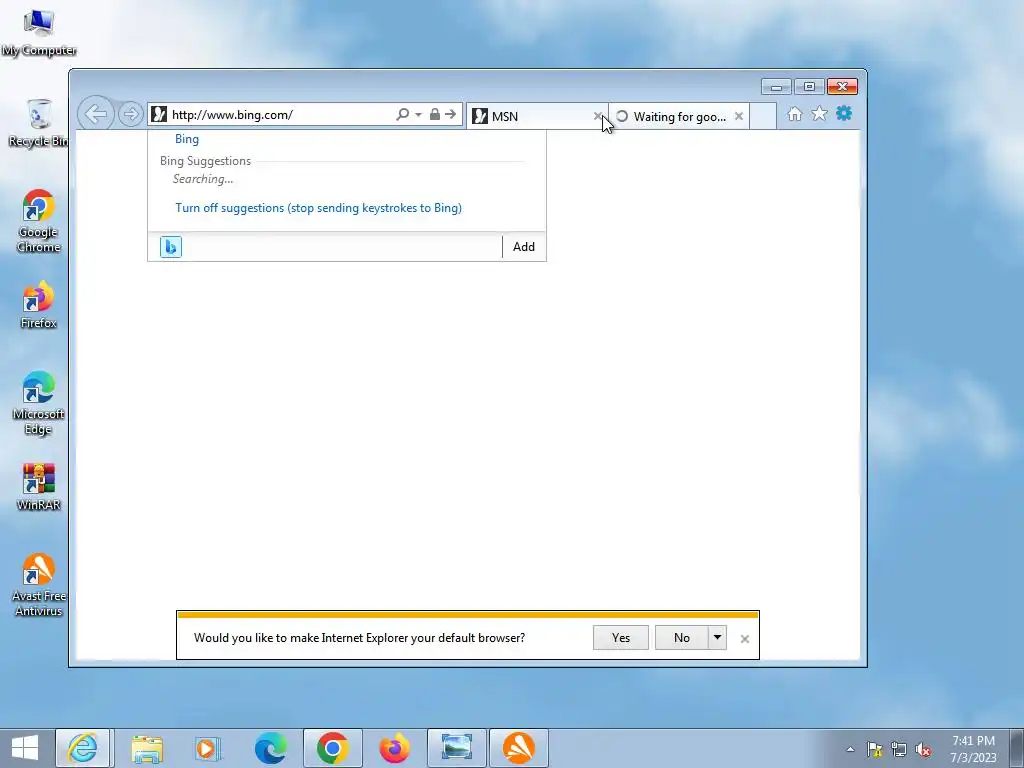Screen dimensions: 1024x768
Task: Select the WinRAR desktop shortcut
Action: [x=39, y=487]
